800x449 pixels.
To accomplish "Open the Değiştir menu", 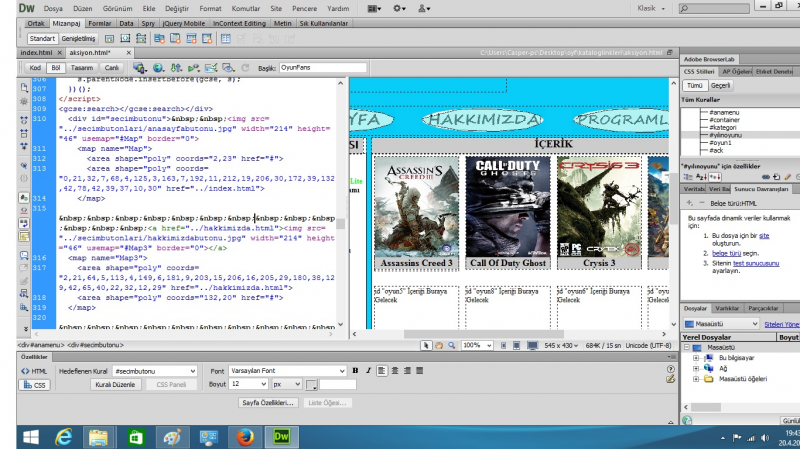I will pyautogui.click(x=177, y=8).
